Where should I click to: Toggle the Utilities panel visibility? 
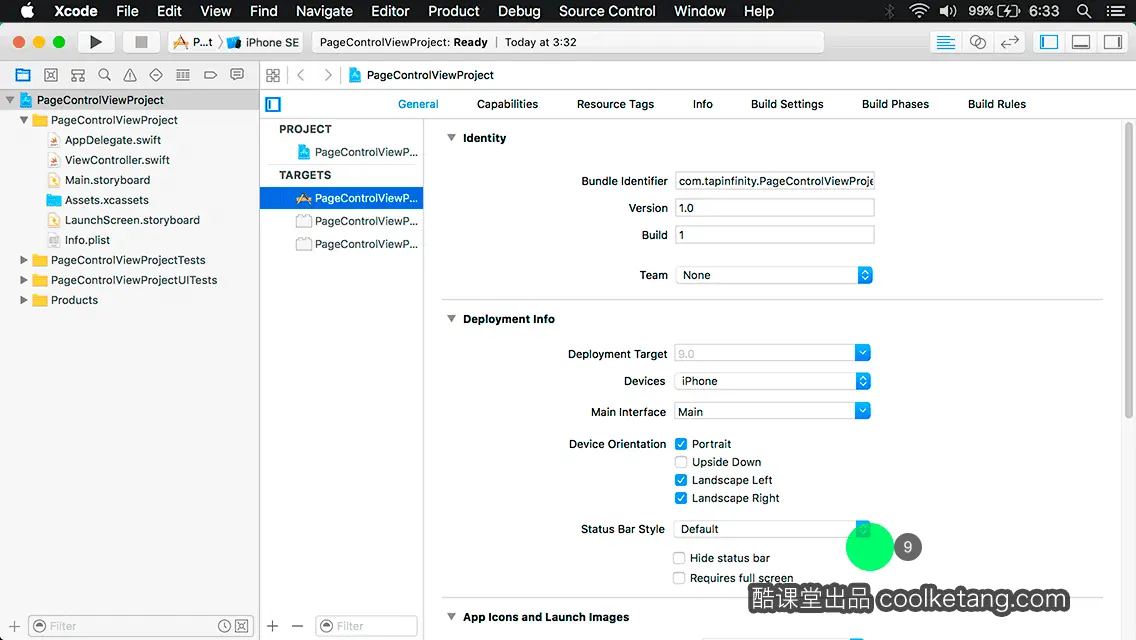[1113, 42]
